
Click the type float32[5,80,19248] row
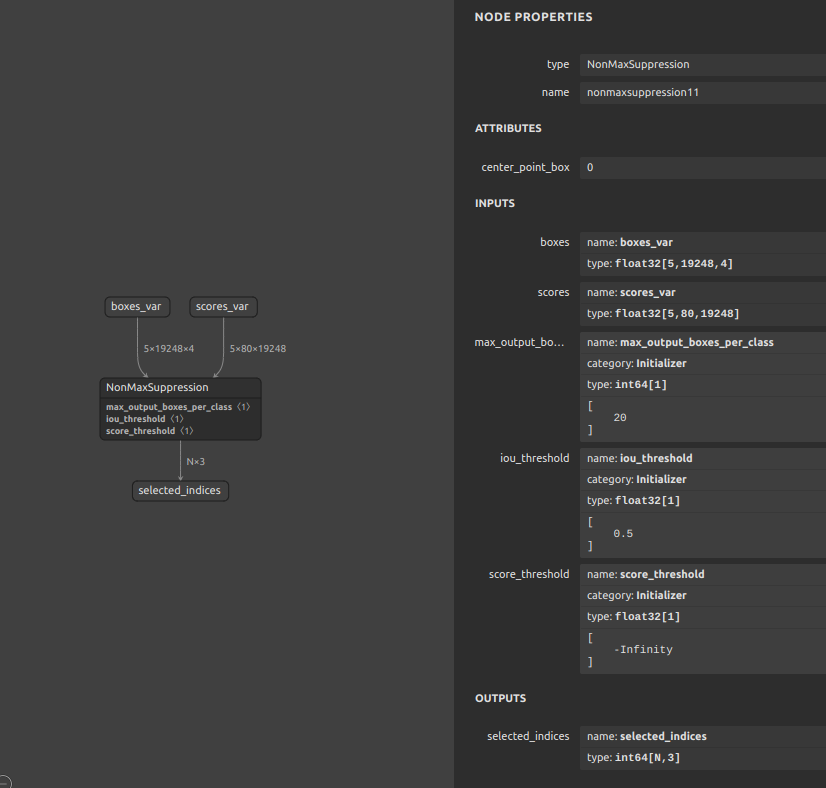click(703, 314)
